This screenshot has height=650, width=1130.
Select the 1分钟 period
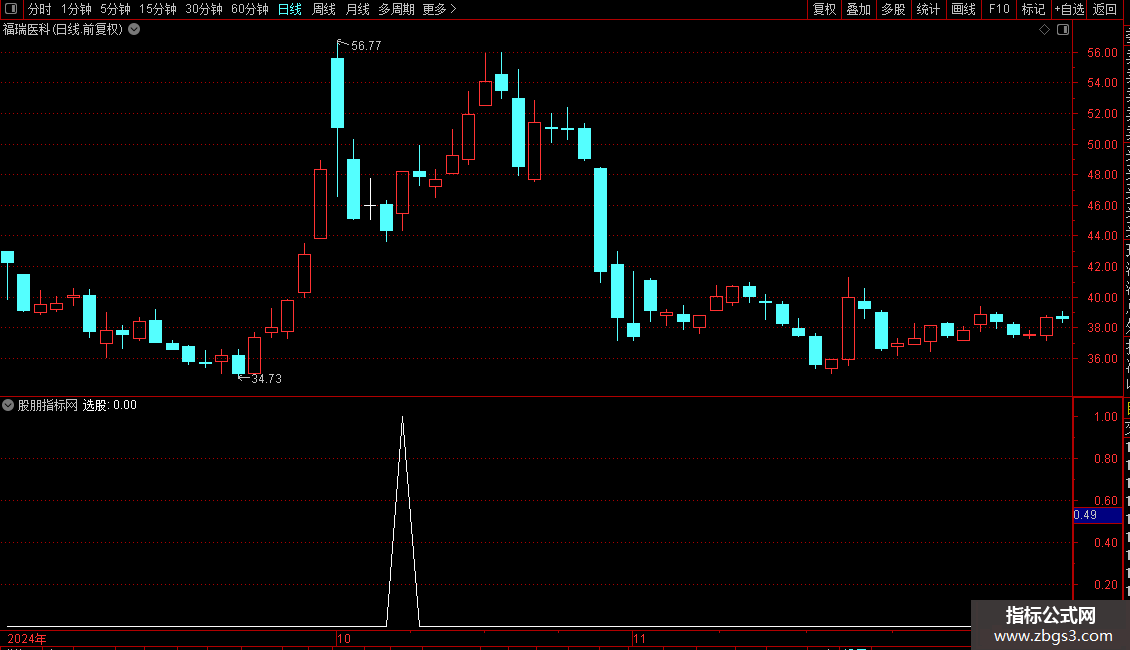click(x=76, y=9)
